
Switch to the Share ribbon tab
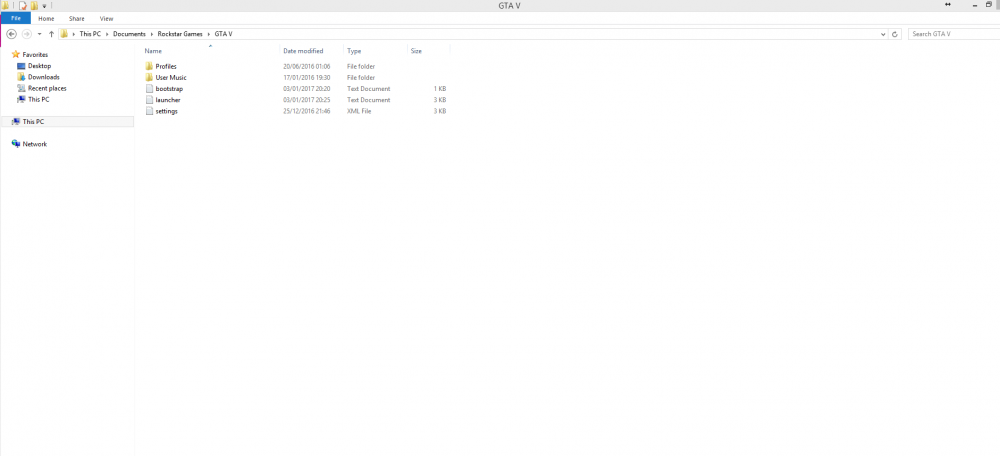point(77,18)
